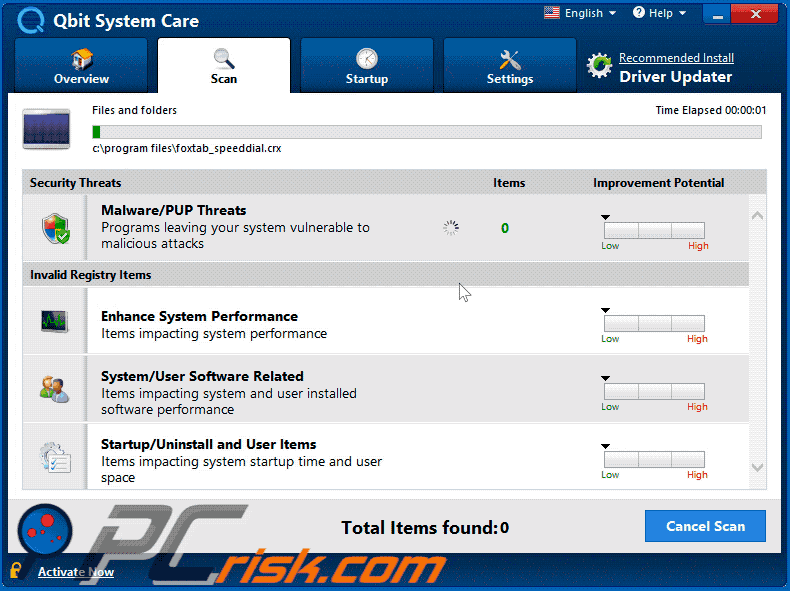The width and height of the screenshot is (790, 591).
Task: Open the Help dropdown menu
Action: [660, 13]
